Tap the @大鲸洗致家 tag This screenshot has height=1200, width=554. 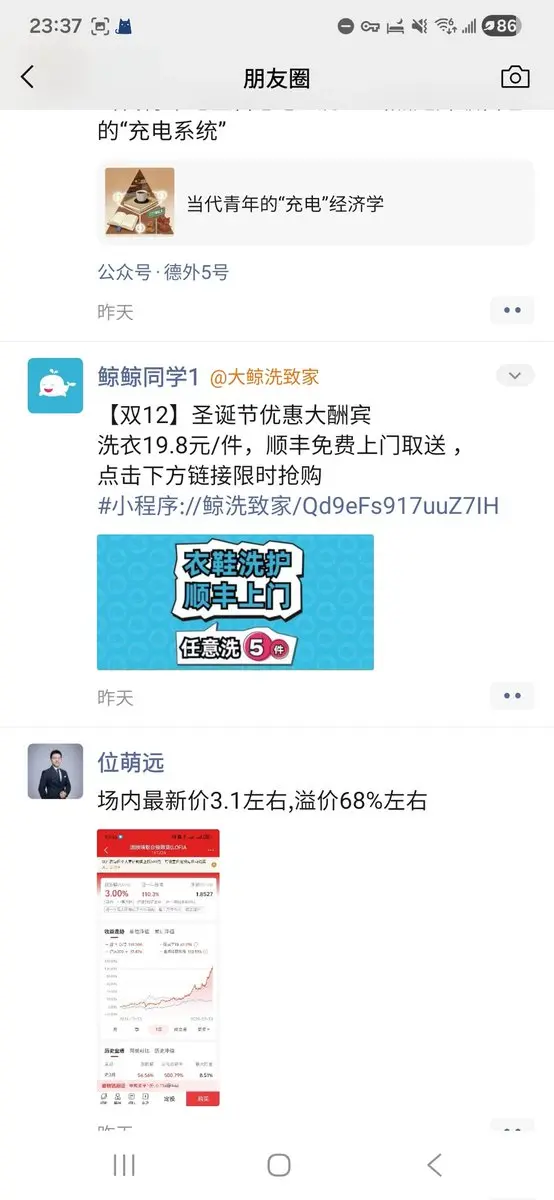tap(264, 377)
